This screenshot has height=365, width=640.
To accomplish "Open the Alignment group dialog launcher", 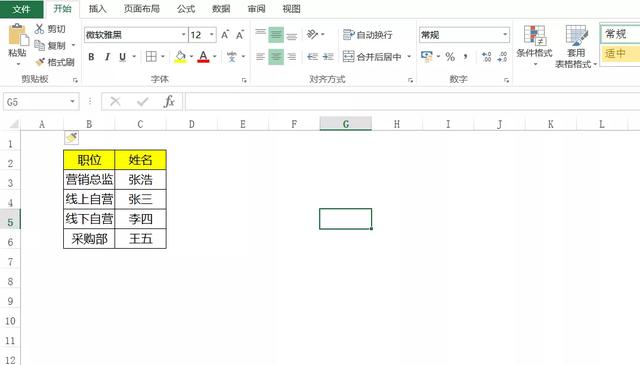I will (410, 80).
